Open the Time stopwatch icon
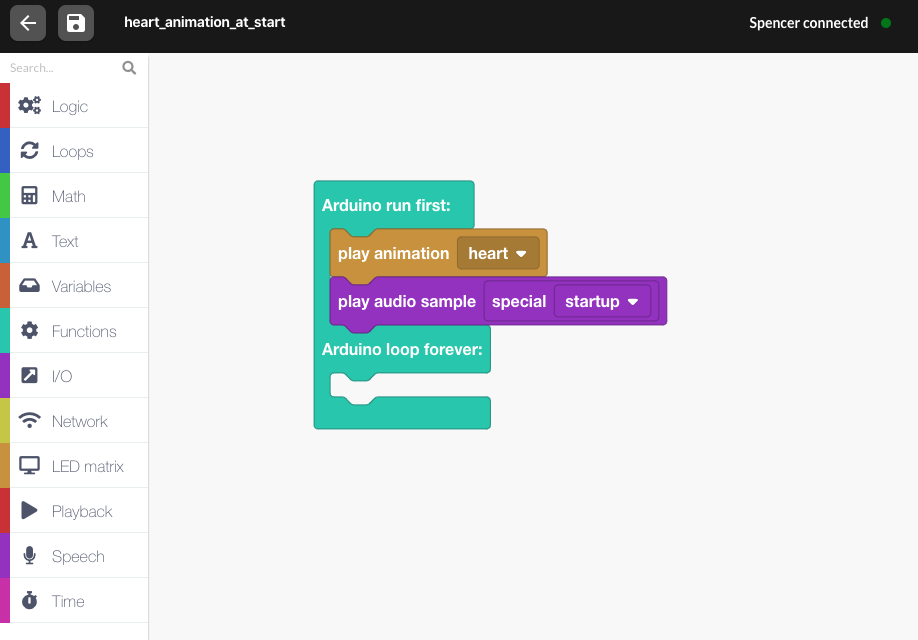The image size is (918, 640). pos(29,600)
